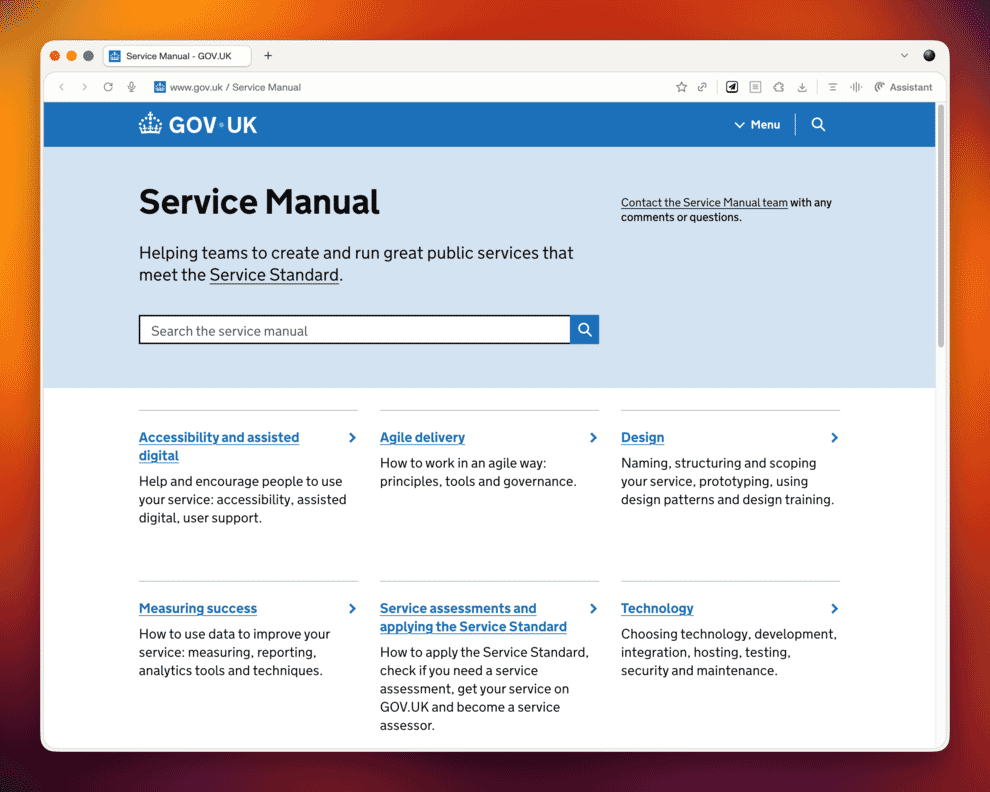Click arrow next to Agile delivery
Screen dimensions: 990x792
(593, 438)
